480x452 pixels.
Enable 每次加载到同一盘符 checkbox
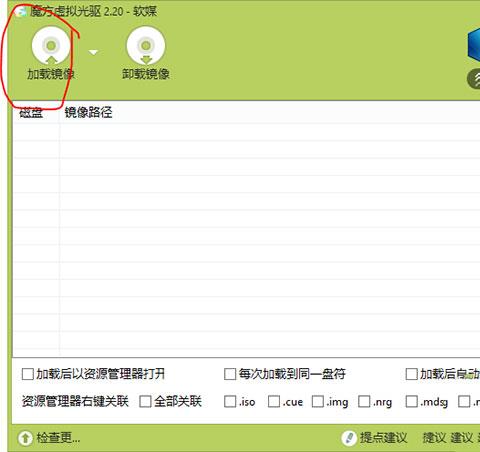click(230, 374)
